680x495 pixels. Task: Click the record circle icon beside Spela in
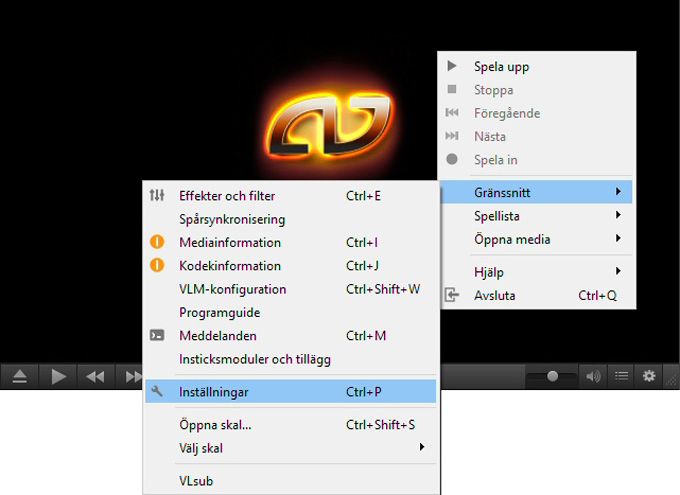click(452, 159)
